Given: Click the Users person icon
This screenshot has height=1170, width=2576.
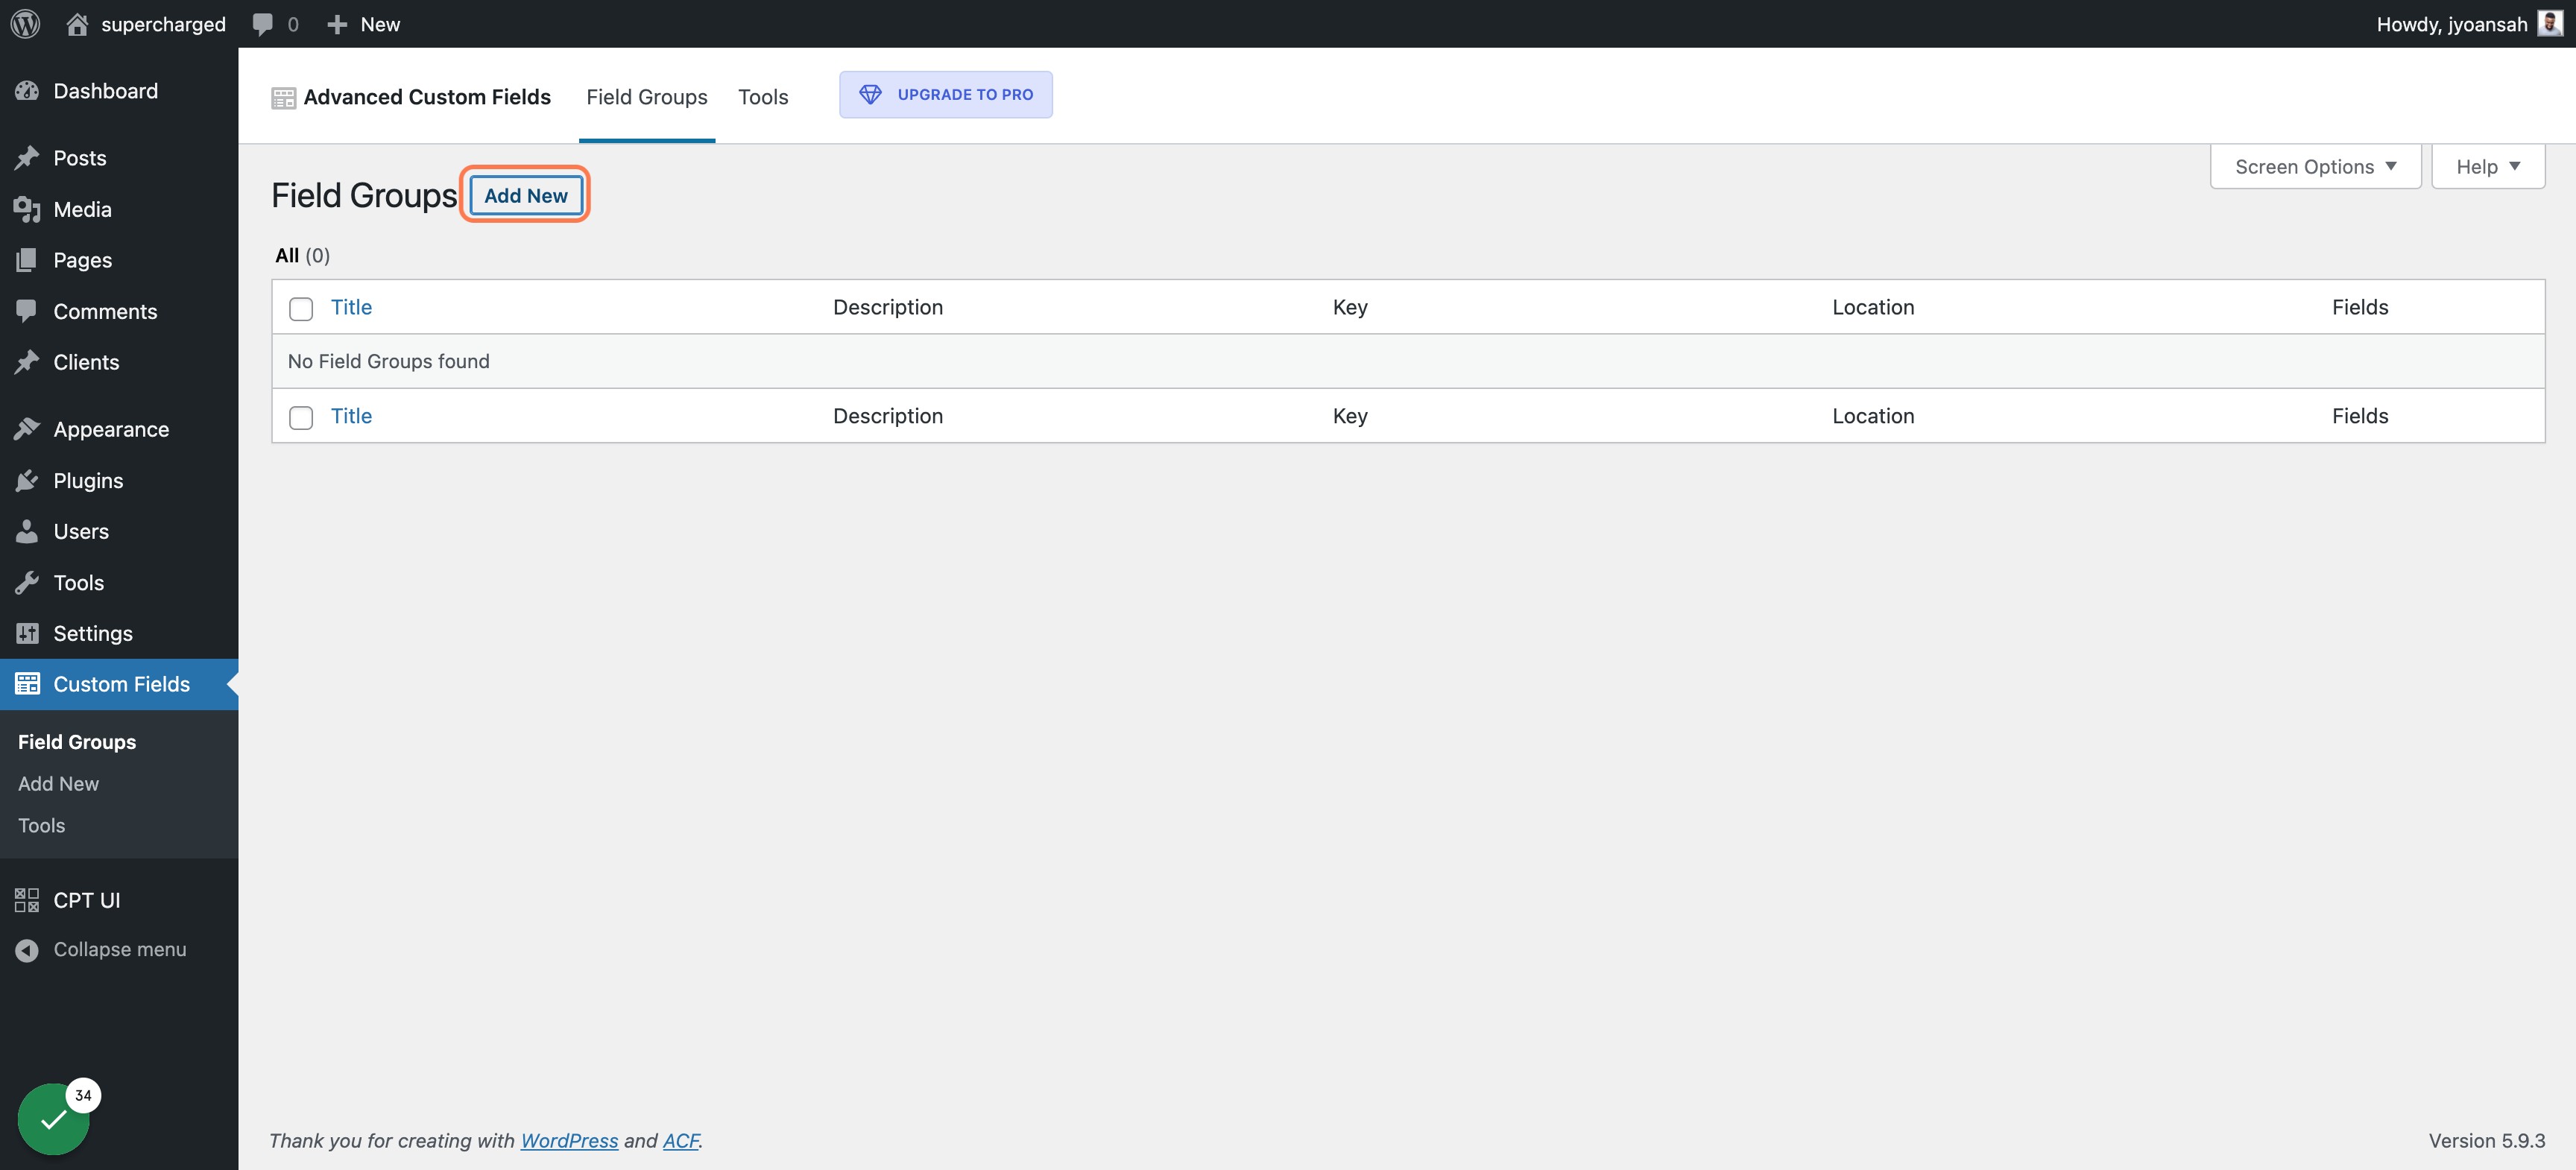Looking at the screenshot, I should [27, 531].
